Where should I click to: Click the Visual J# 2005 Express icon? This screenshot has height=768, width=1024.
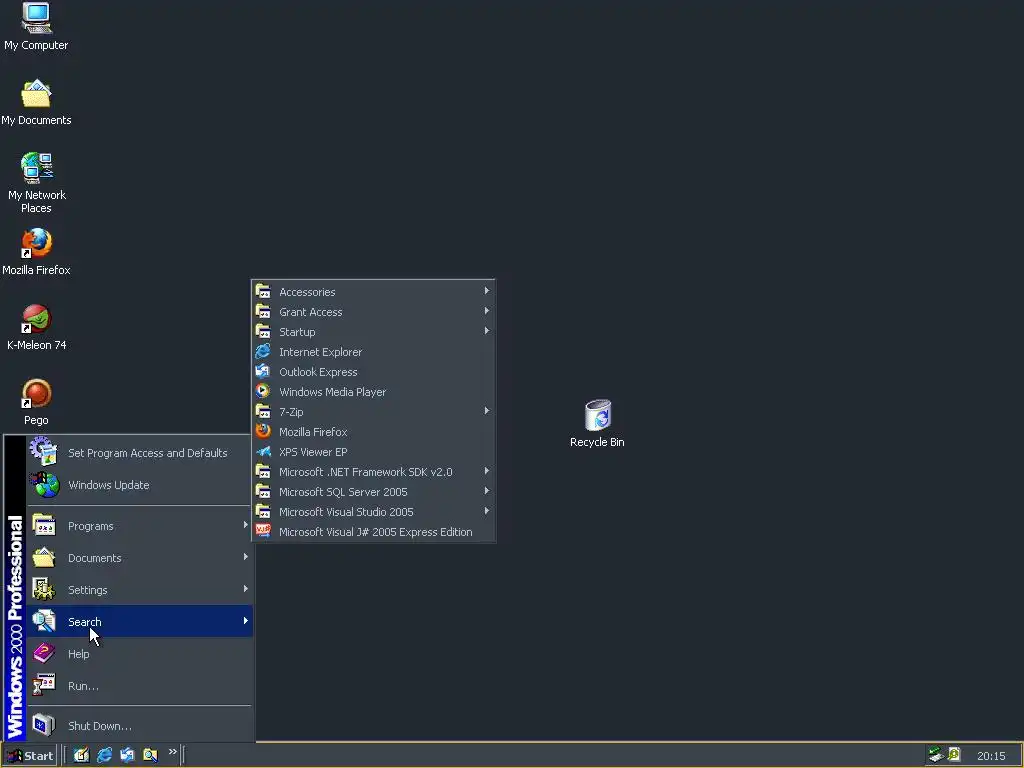click(x=263, y=531)
